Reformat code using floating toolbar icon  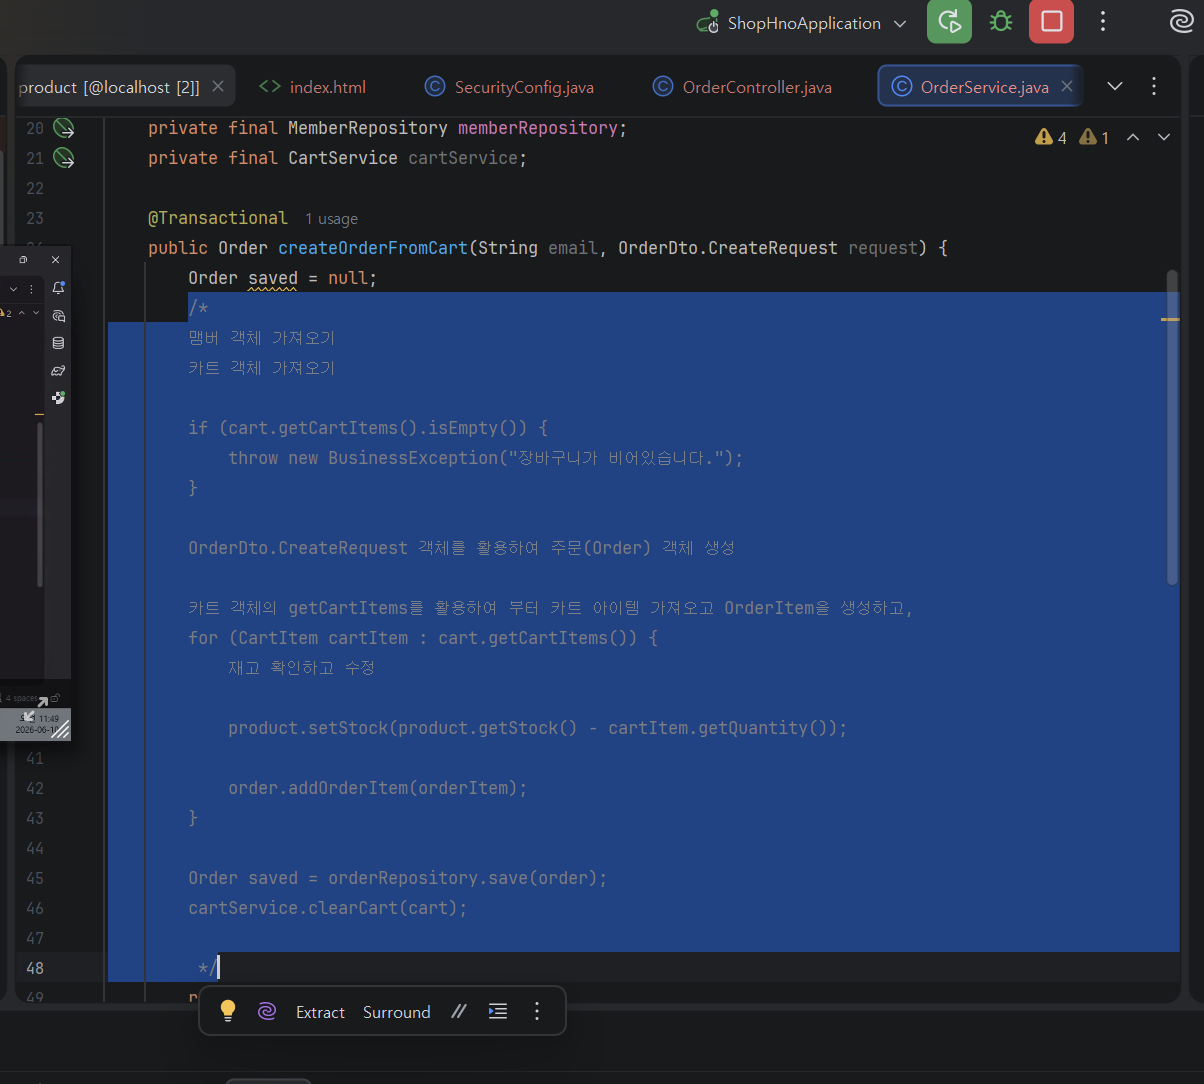[x=498, y=1011]
